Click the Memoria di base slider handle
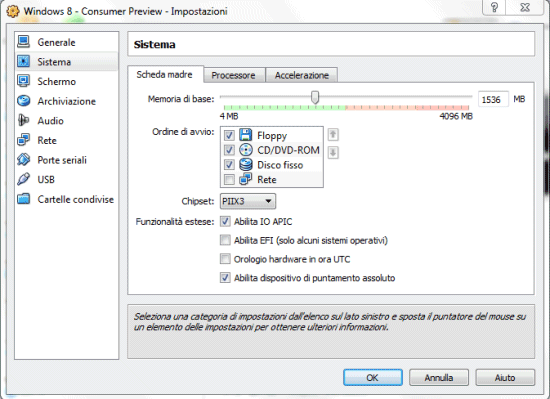550x399 pixels. 315,97
